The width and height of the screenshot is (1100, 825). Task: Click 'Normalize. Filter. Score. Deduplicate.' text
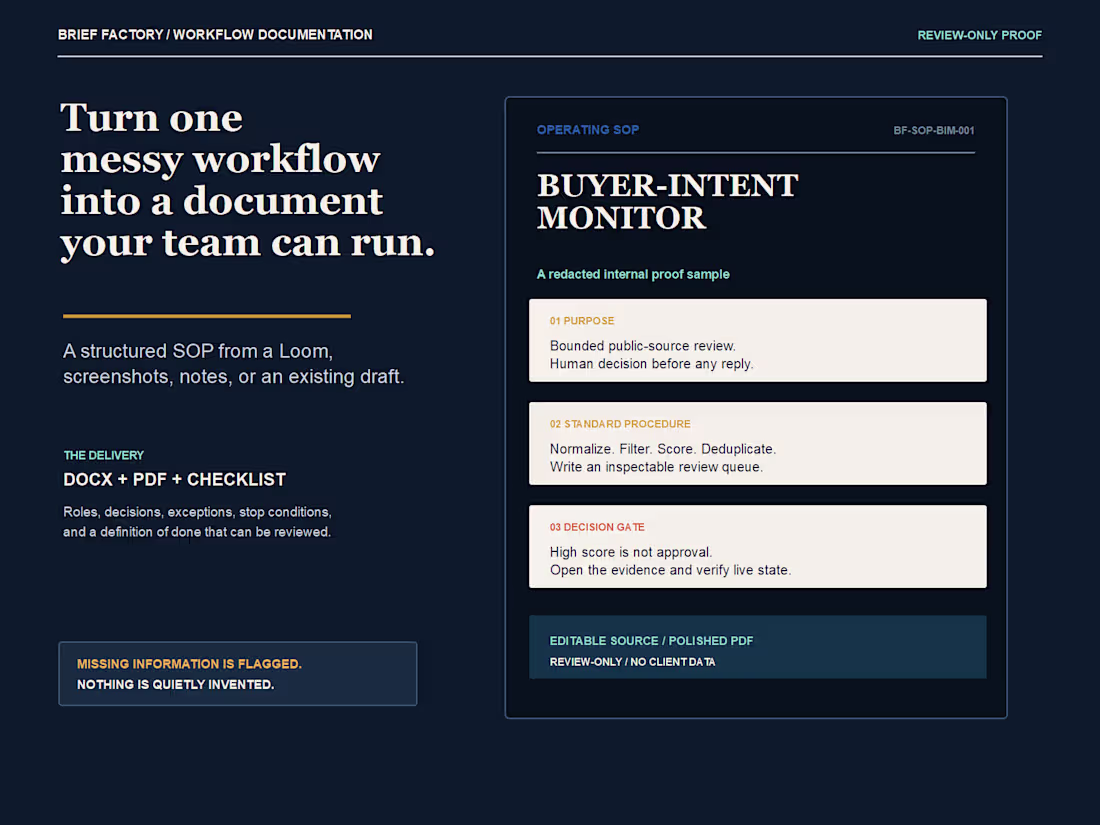[663, 449]
